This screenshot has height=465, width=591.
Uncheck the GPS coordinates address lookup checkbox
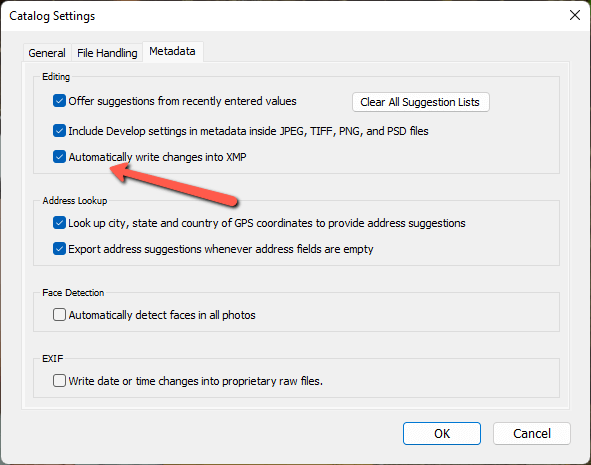59,223
